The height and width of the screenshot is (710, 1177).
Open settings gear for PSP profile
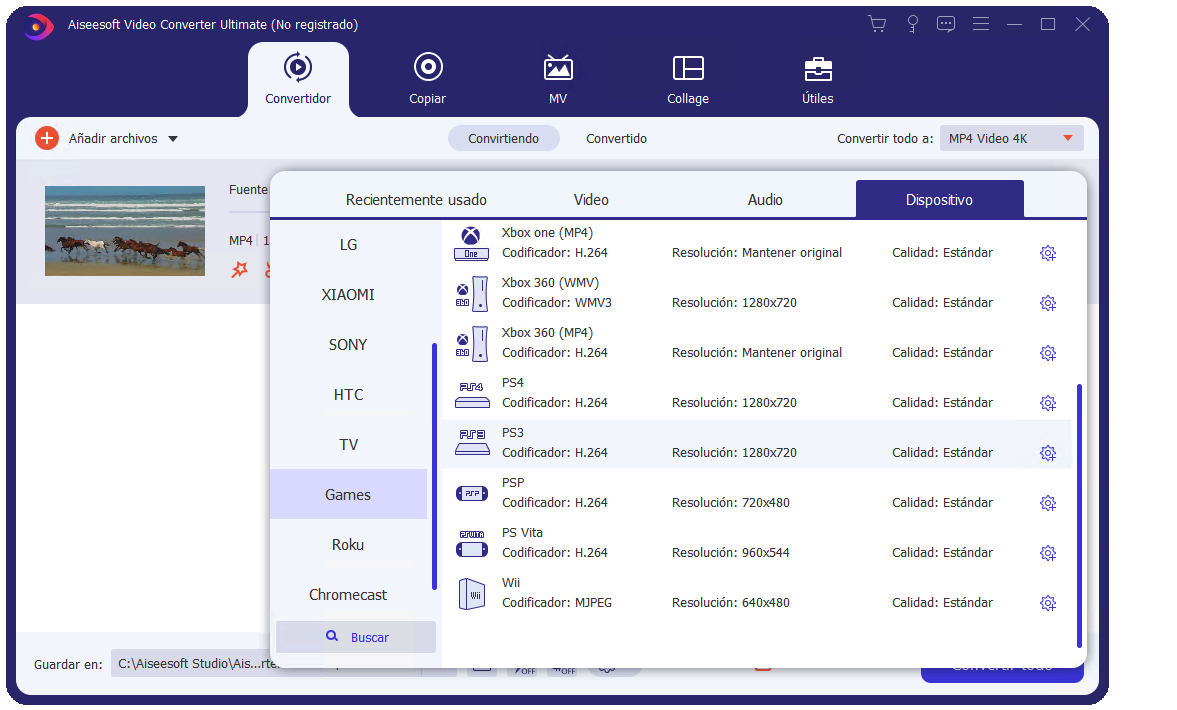click(1048, 503)
